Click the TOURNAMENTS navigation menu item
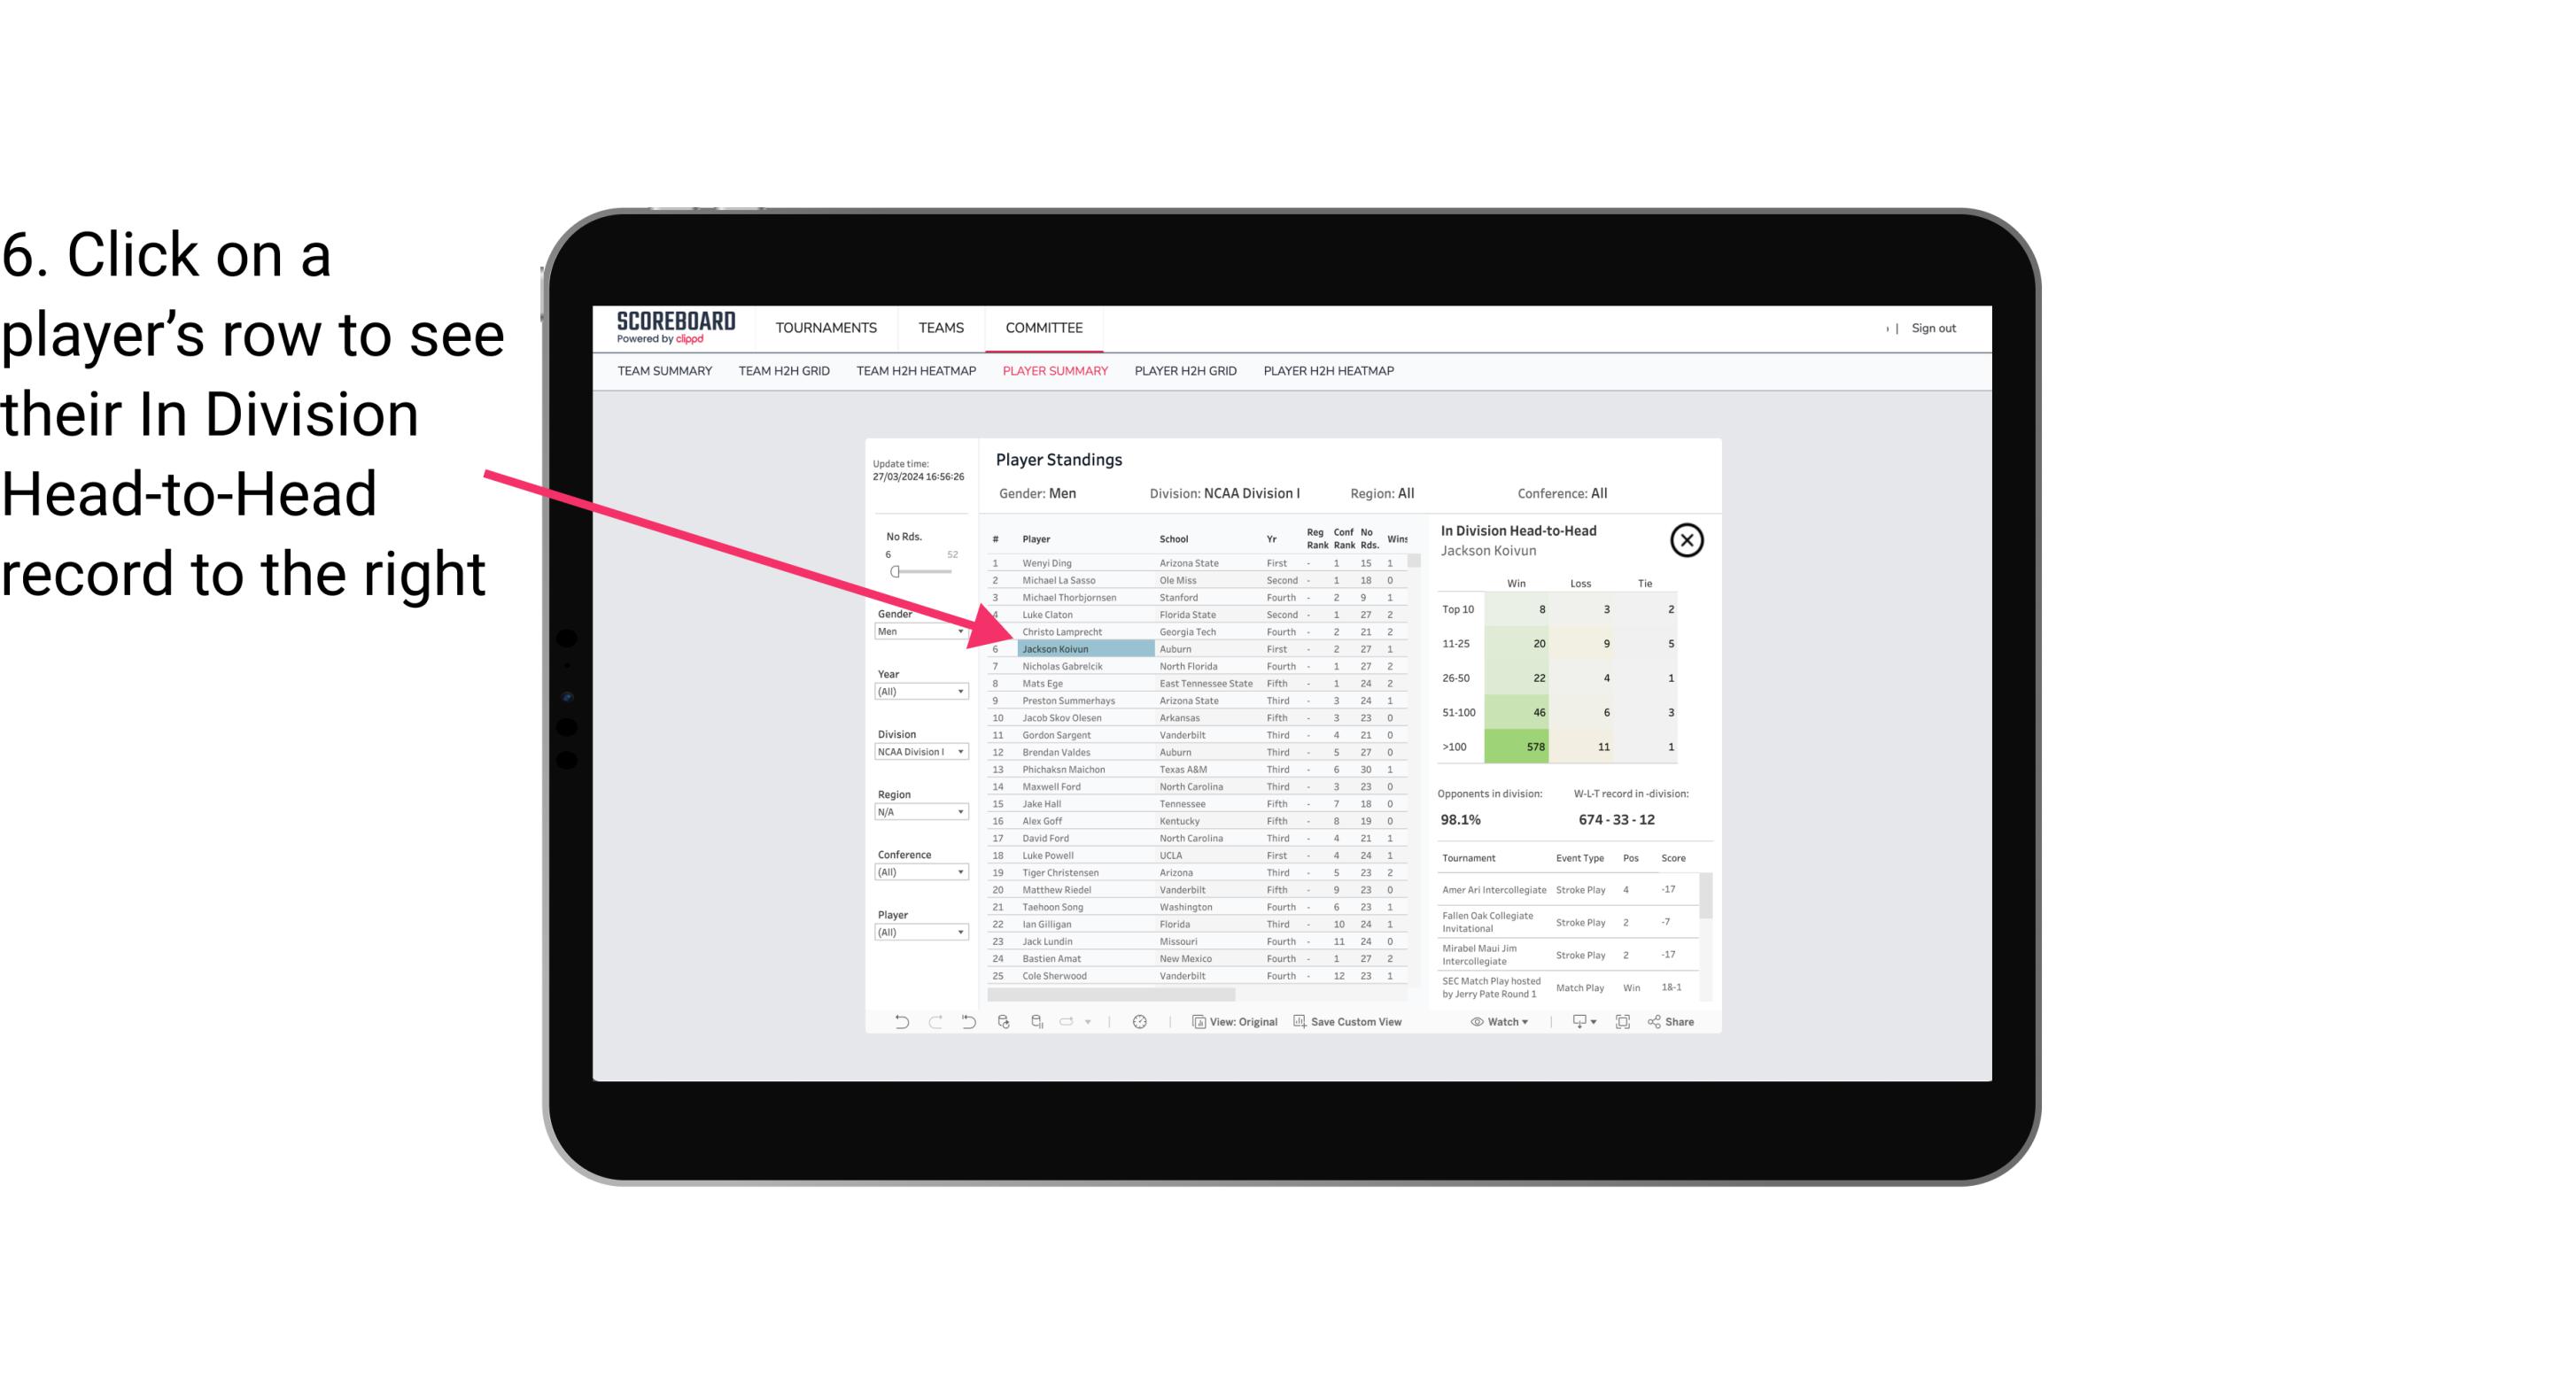This screenshot has width=2576, height=1386. pos(828,328)
